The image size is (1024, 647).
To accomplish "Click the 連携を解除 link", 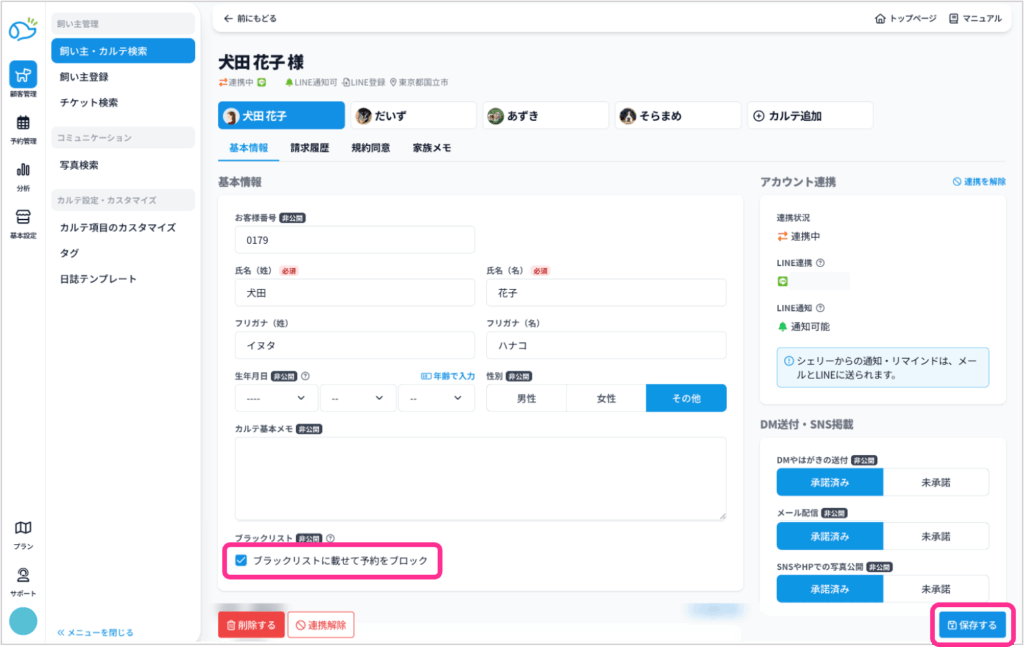I will (x=978, y=182).
